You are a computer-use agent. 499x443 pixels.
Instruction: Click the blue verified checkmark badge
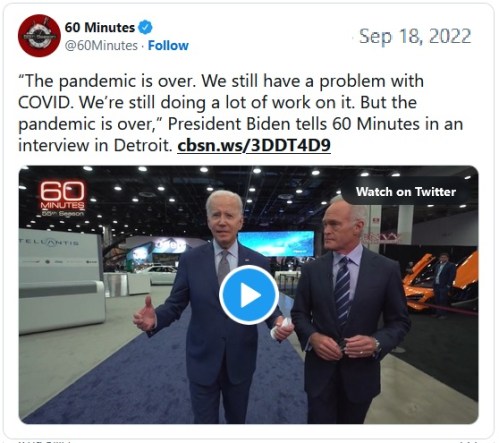pos(145,27)
